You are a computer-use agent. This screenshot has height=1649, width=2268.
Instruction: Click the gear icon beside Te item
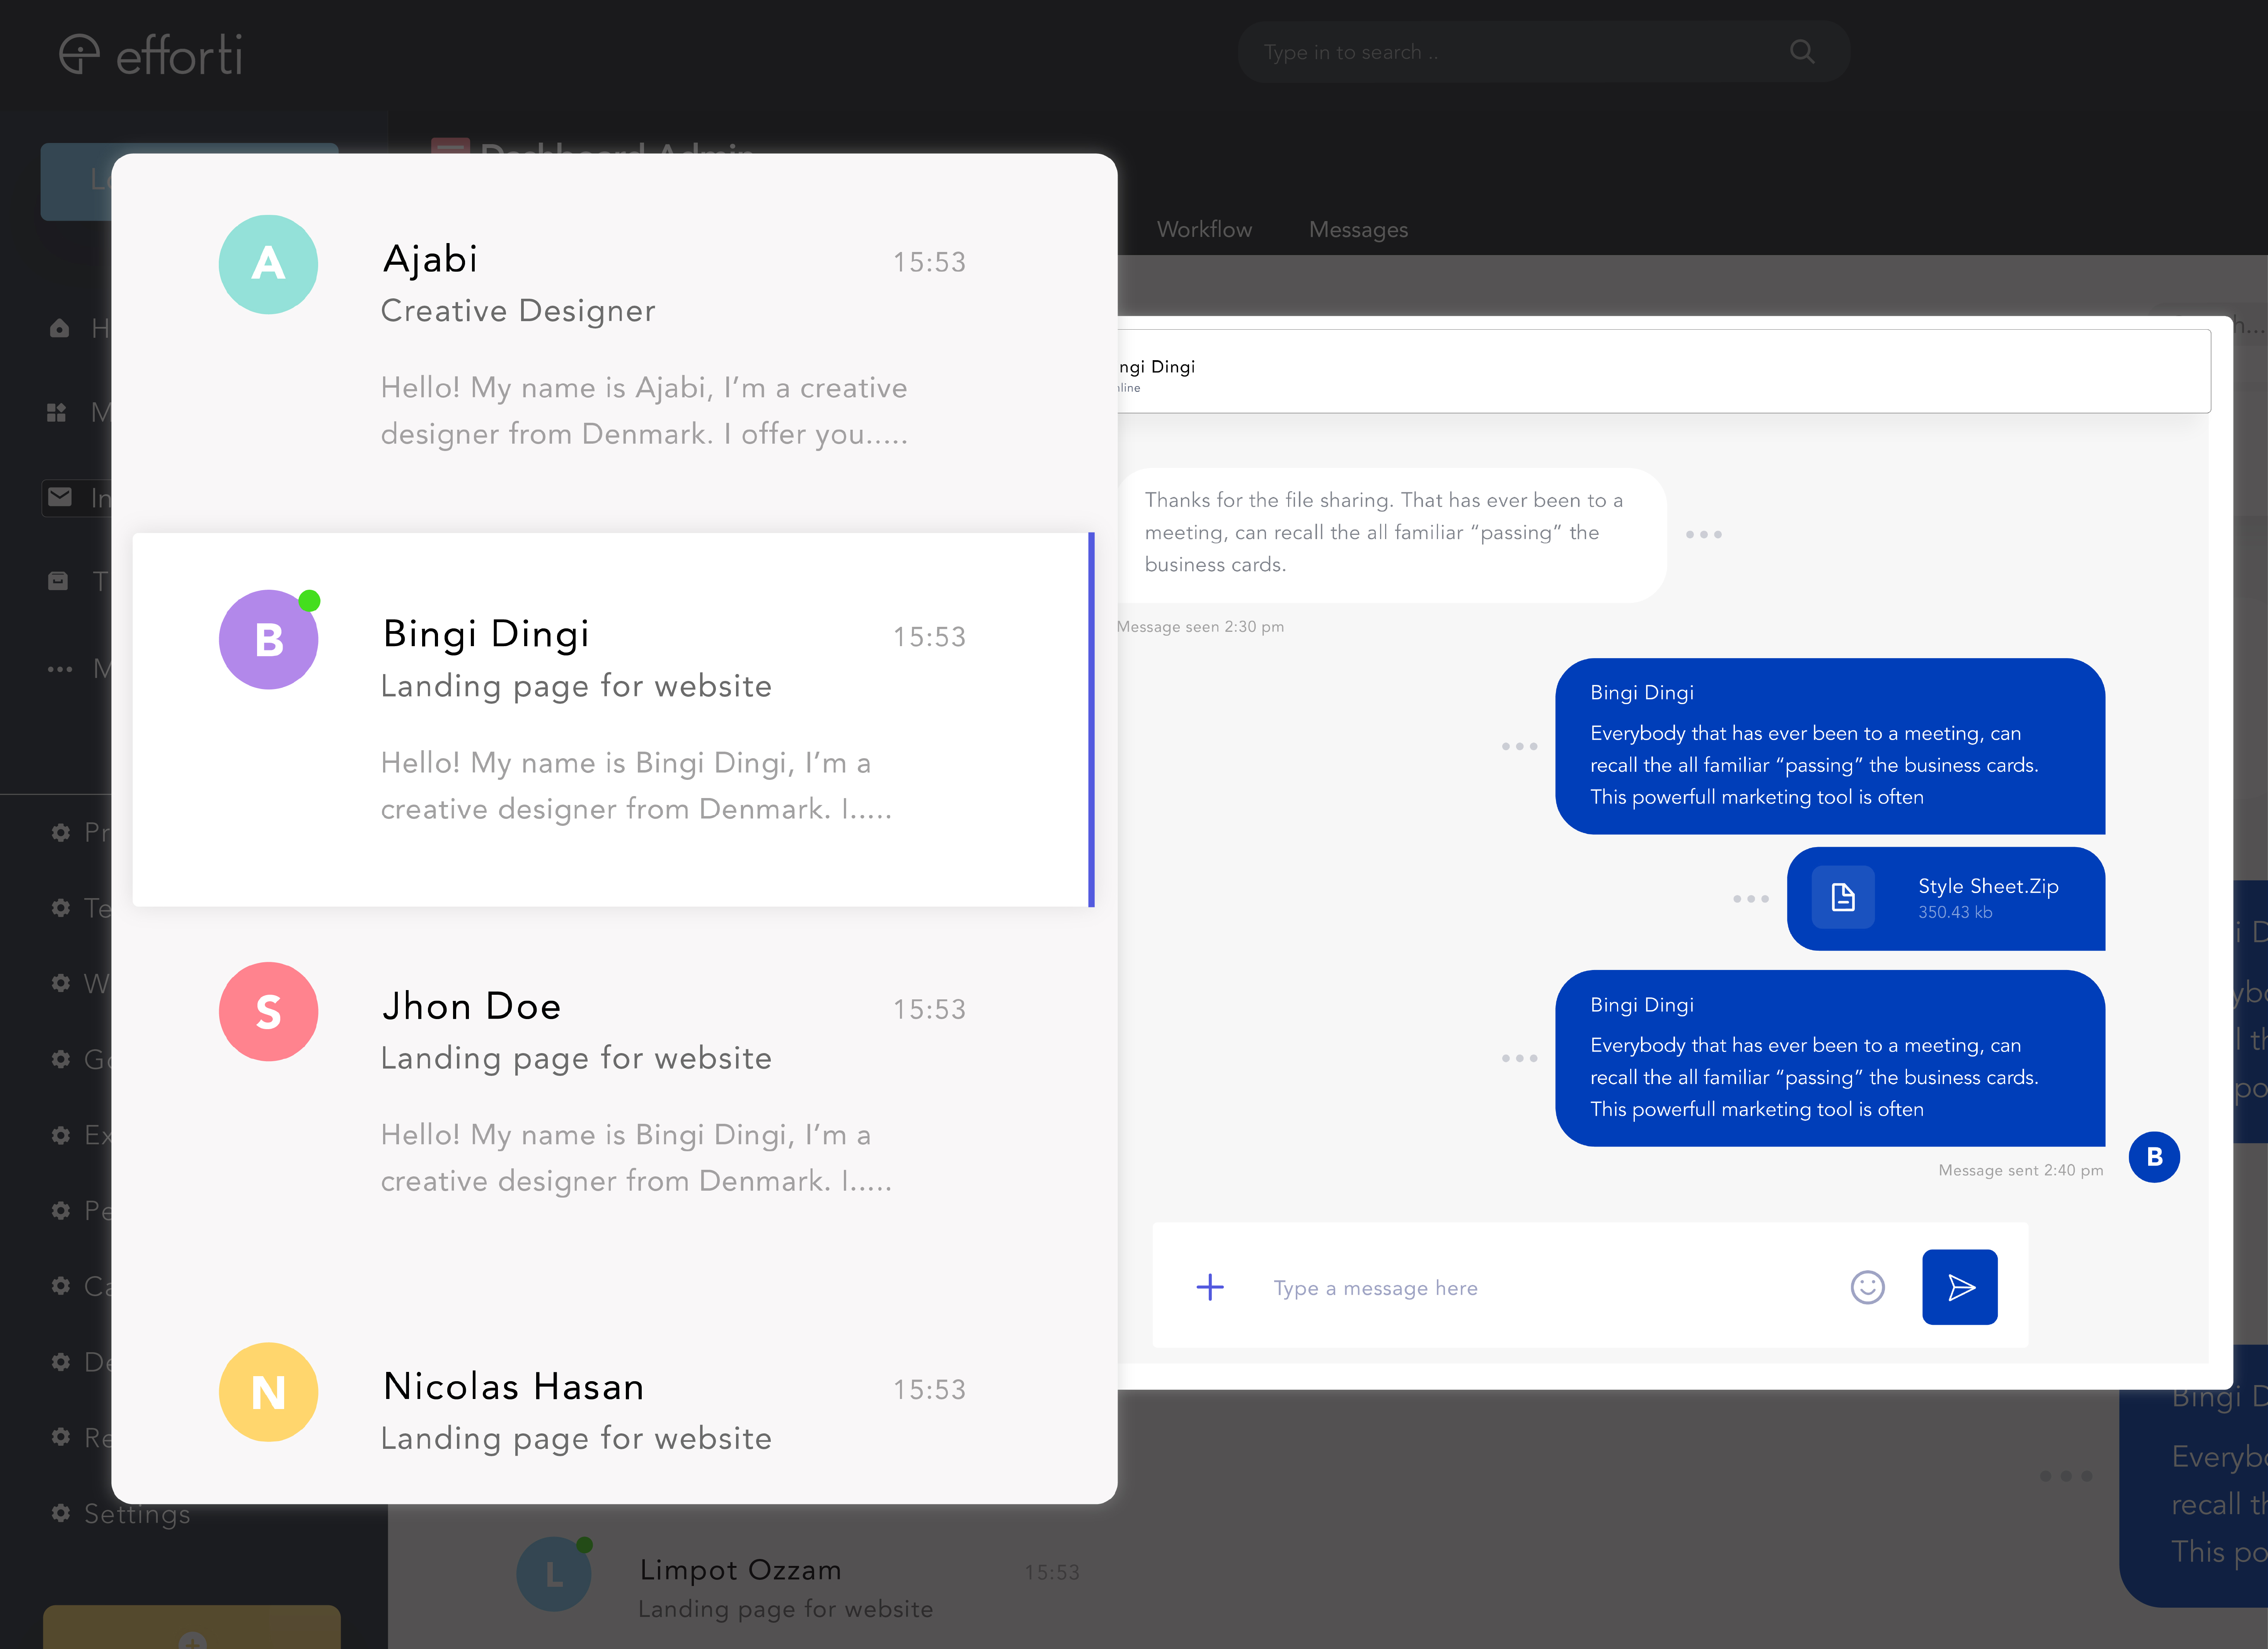(61, 908)
